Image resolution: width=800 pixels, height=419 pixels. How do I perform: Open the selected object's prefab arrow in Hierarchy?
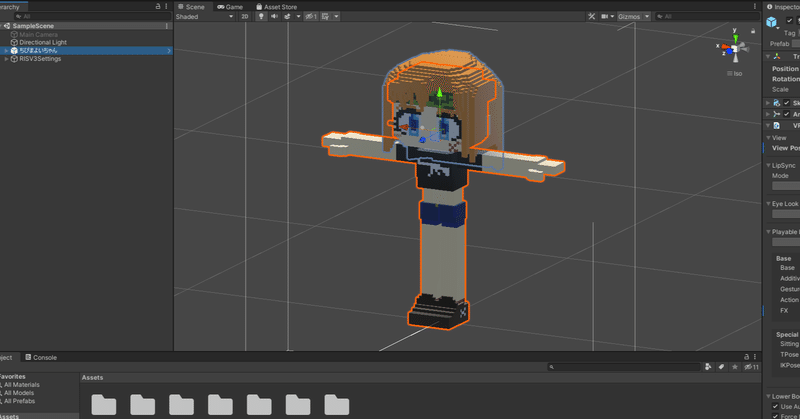tap(169, 51)
